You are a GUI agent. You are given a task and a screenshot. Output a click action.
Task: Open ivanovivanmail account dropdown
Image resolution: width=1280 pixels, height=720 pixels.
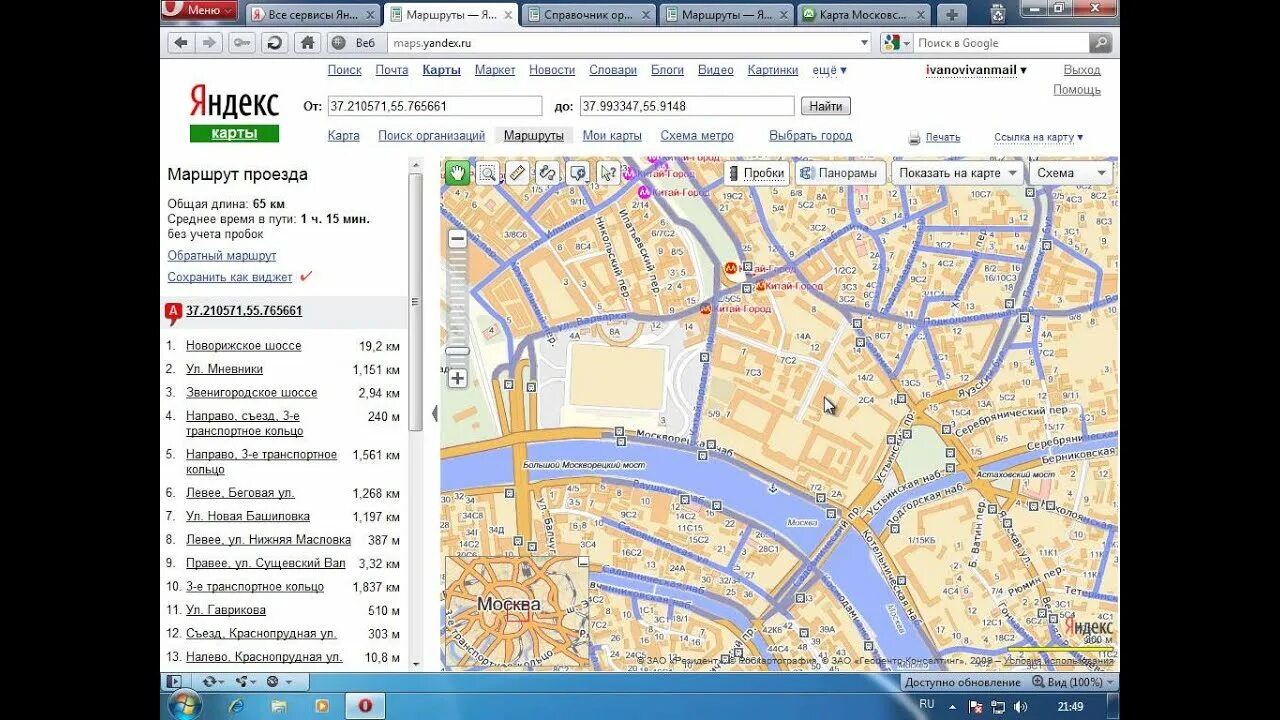(x=976, y=70)
